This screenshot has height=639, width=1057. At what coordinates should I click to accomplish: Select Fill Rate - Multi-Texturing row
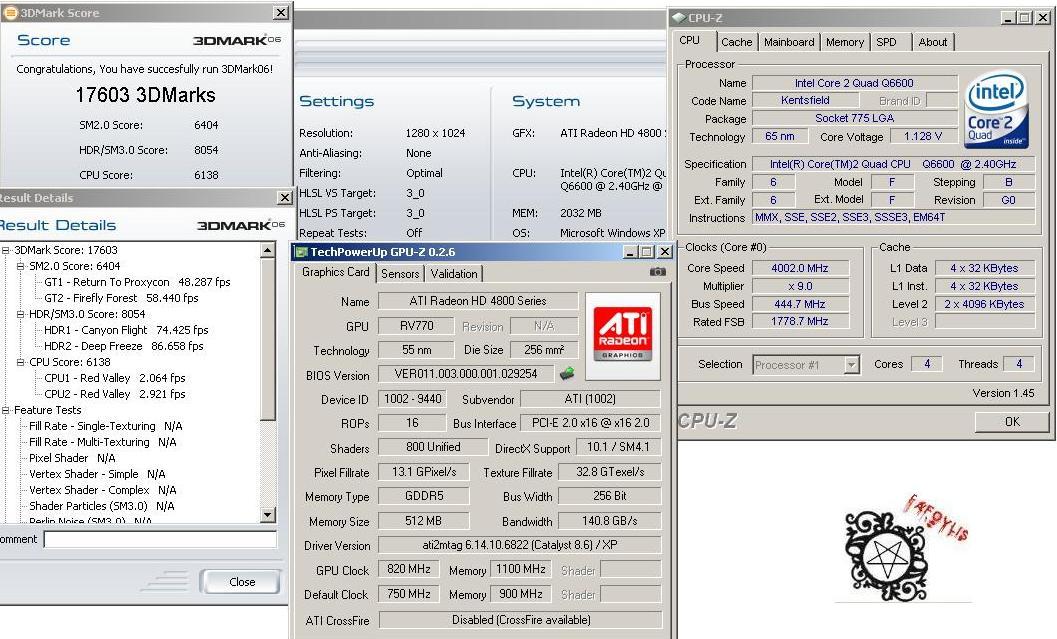(x=102, y=442)
